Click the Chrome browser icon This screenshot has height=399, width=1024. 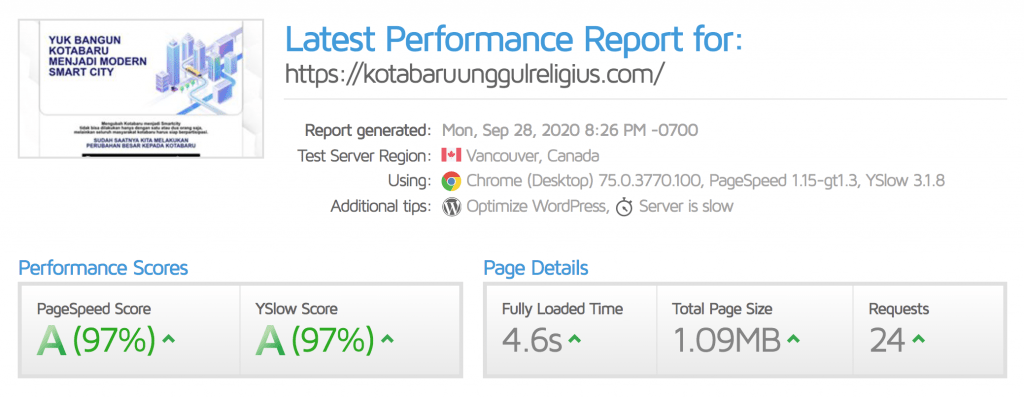click(451, 181)
